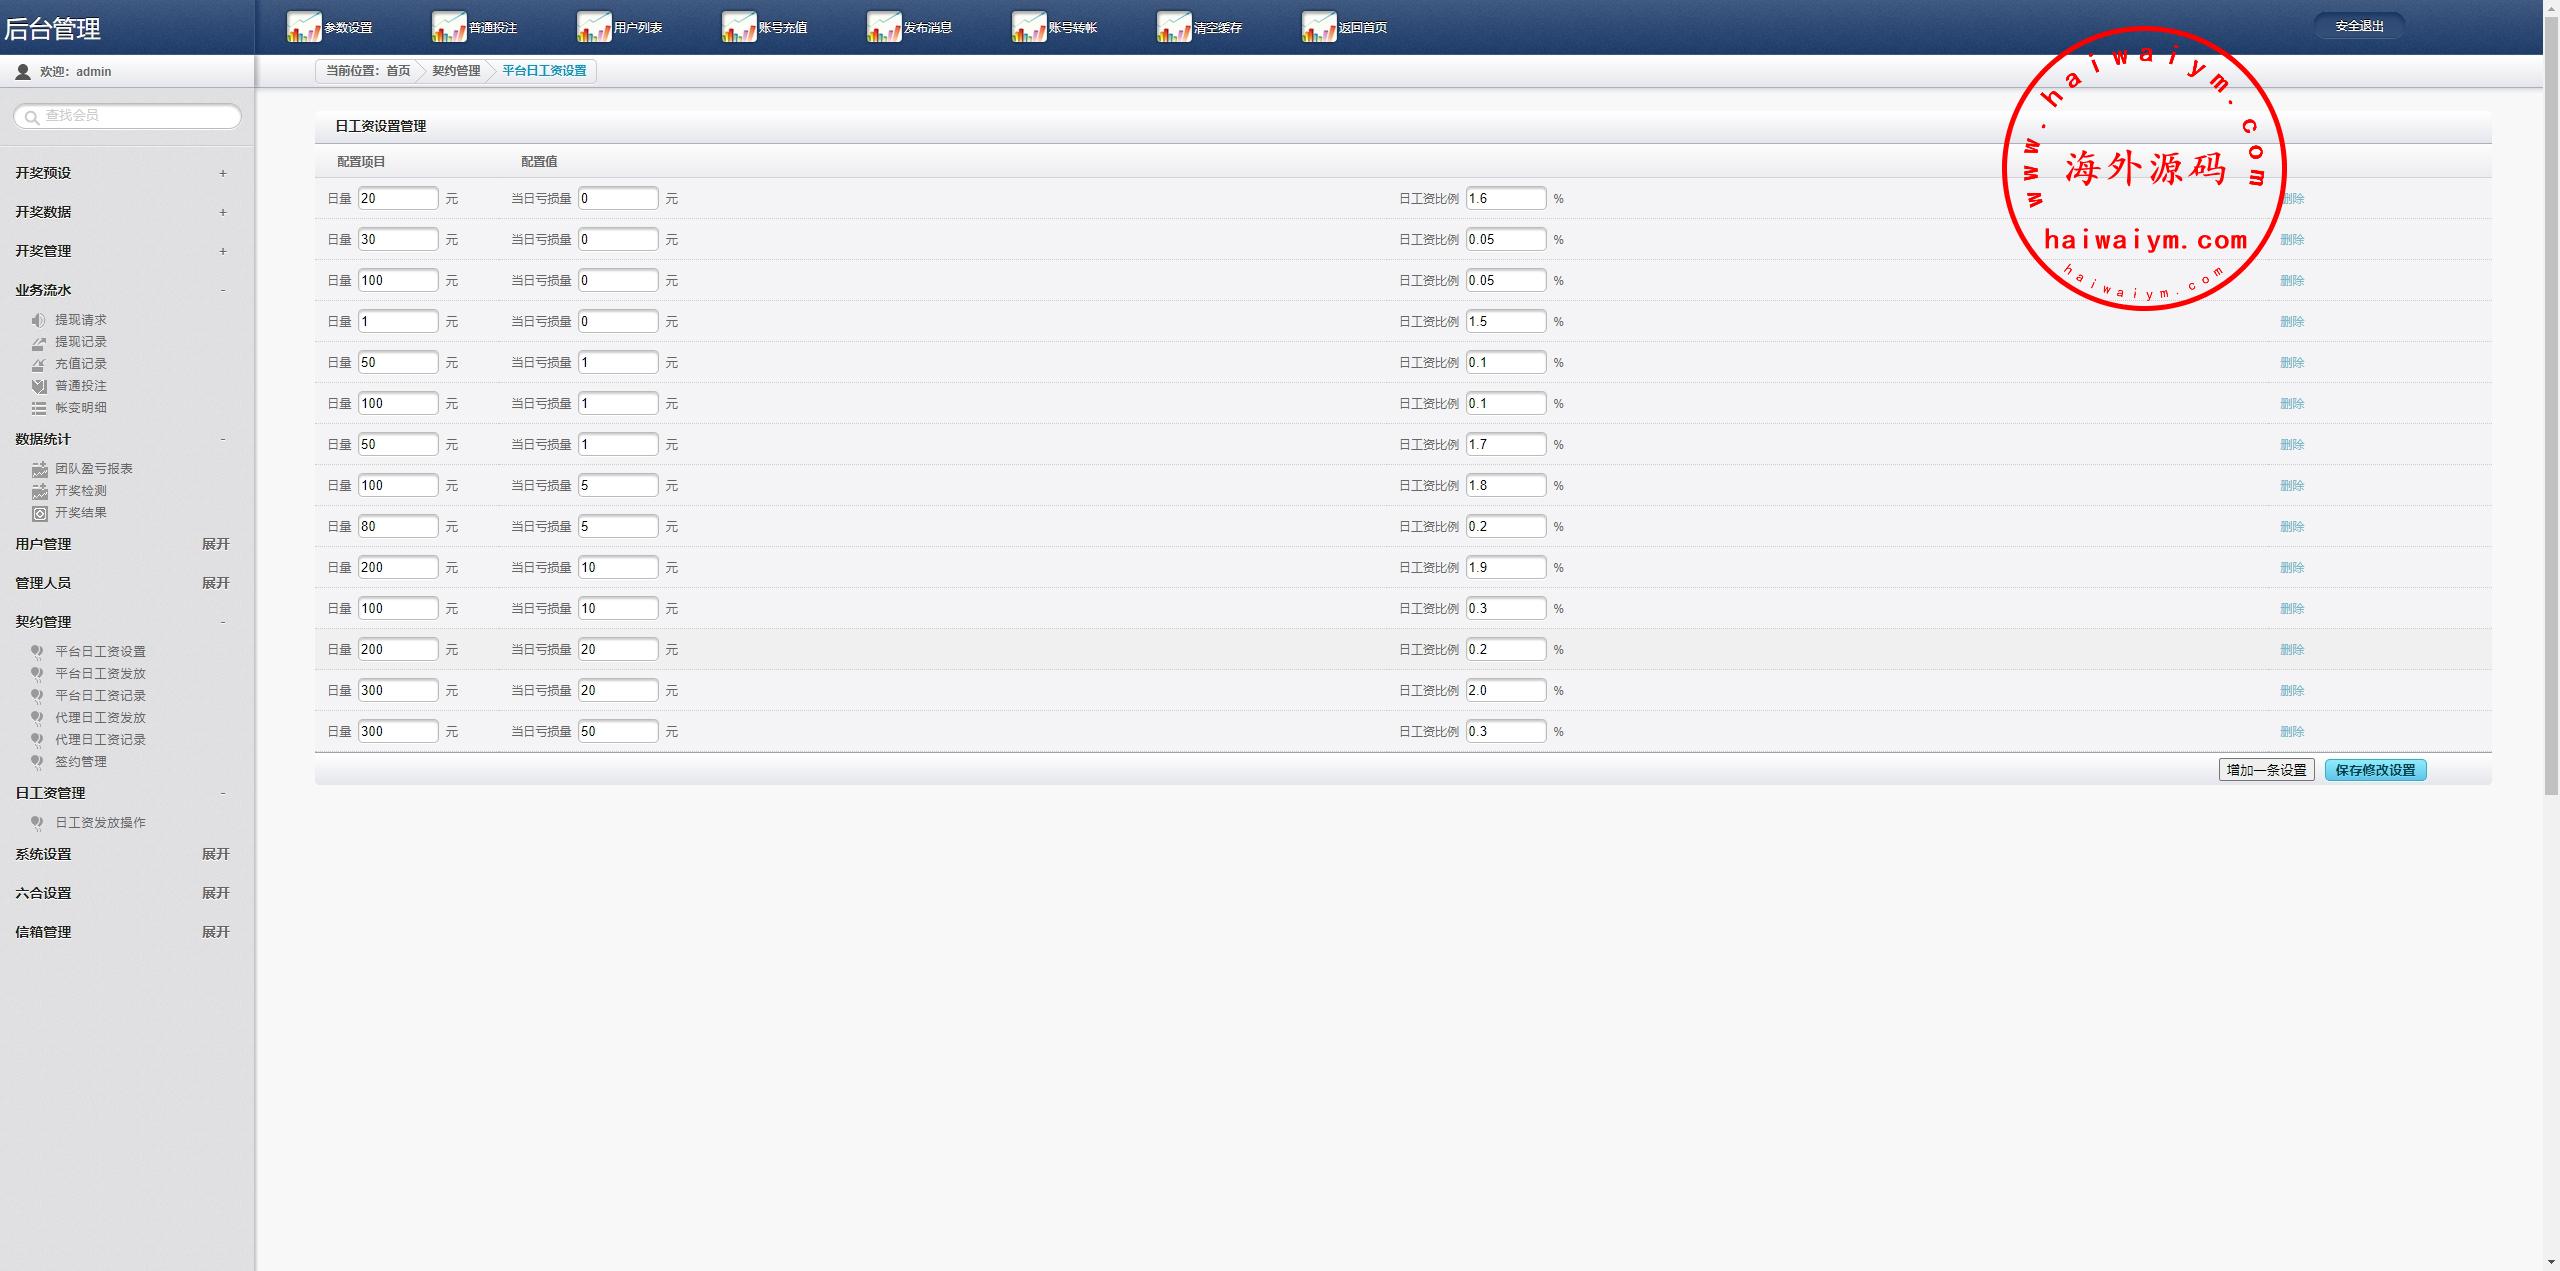Click the 账号充值 chart icon
This screenshot has height=1271, width=2560.
(x=739, y=27)
